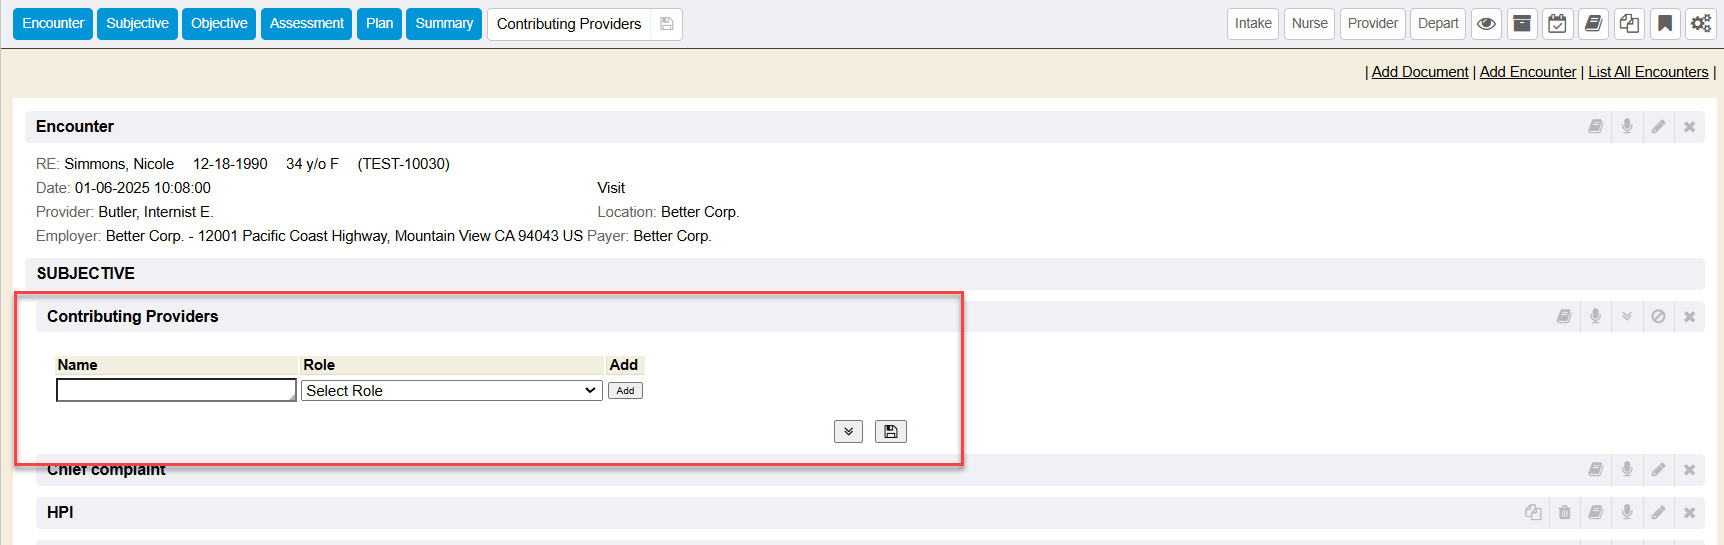This screenshot has height=545, width=1724.
Task: Open the Summary tab
Action: [444, 24]
